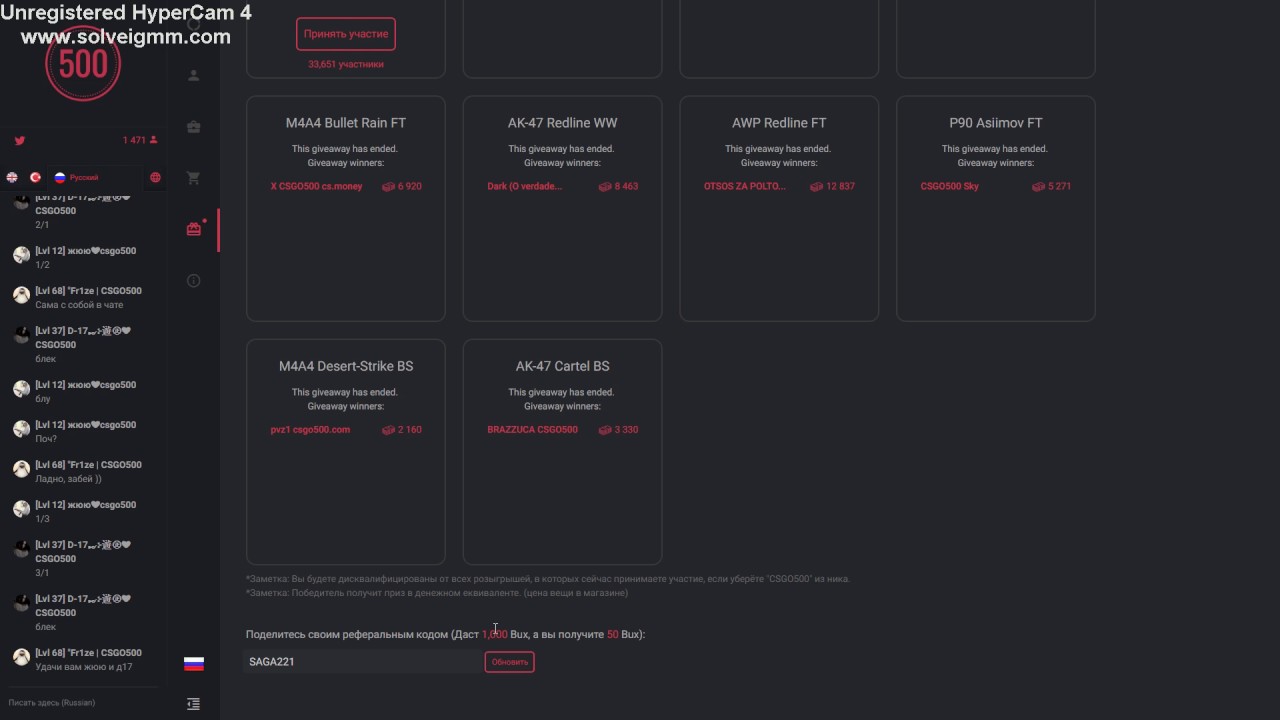Click the 3 330 prize value

[x=618, y=430]
